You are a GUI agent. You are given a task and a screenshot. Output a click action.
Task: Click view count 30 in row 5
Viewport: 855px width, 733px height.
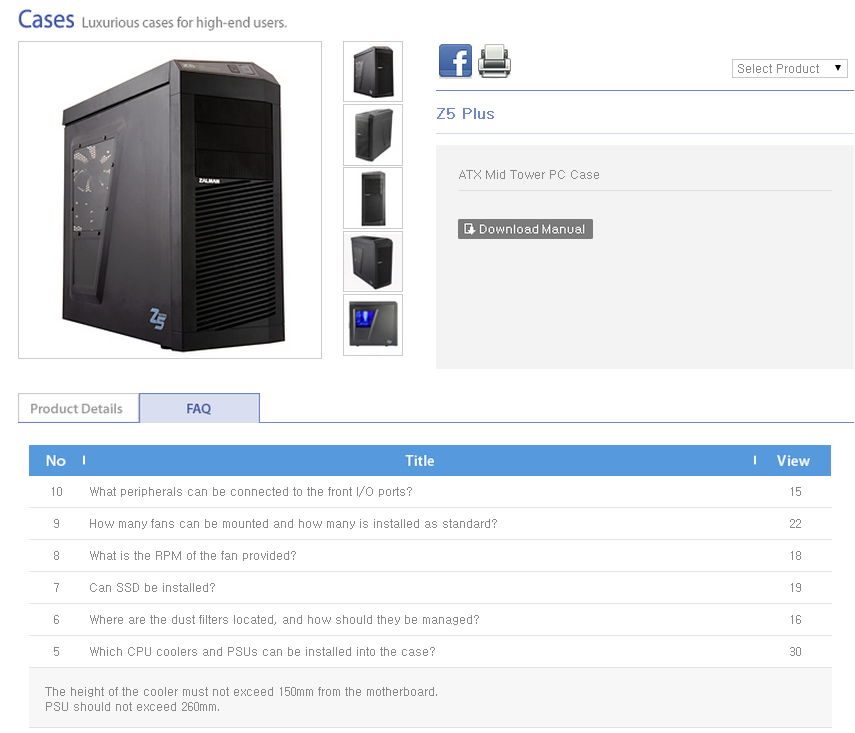(x=795, y=652)
